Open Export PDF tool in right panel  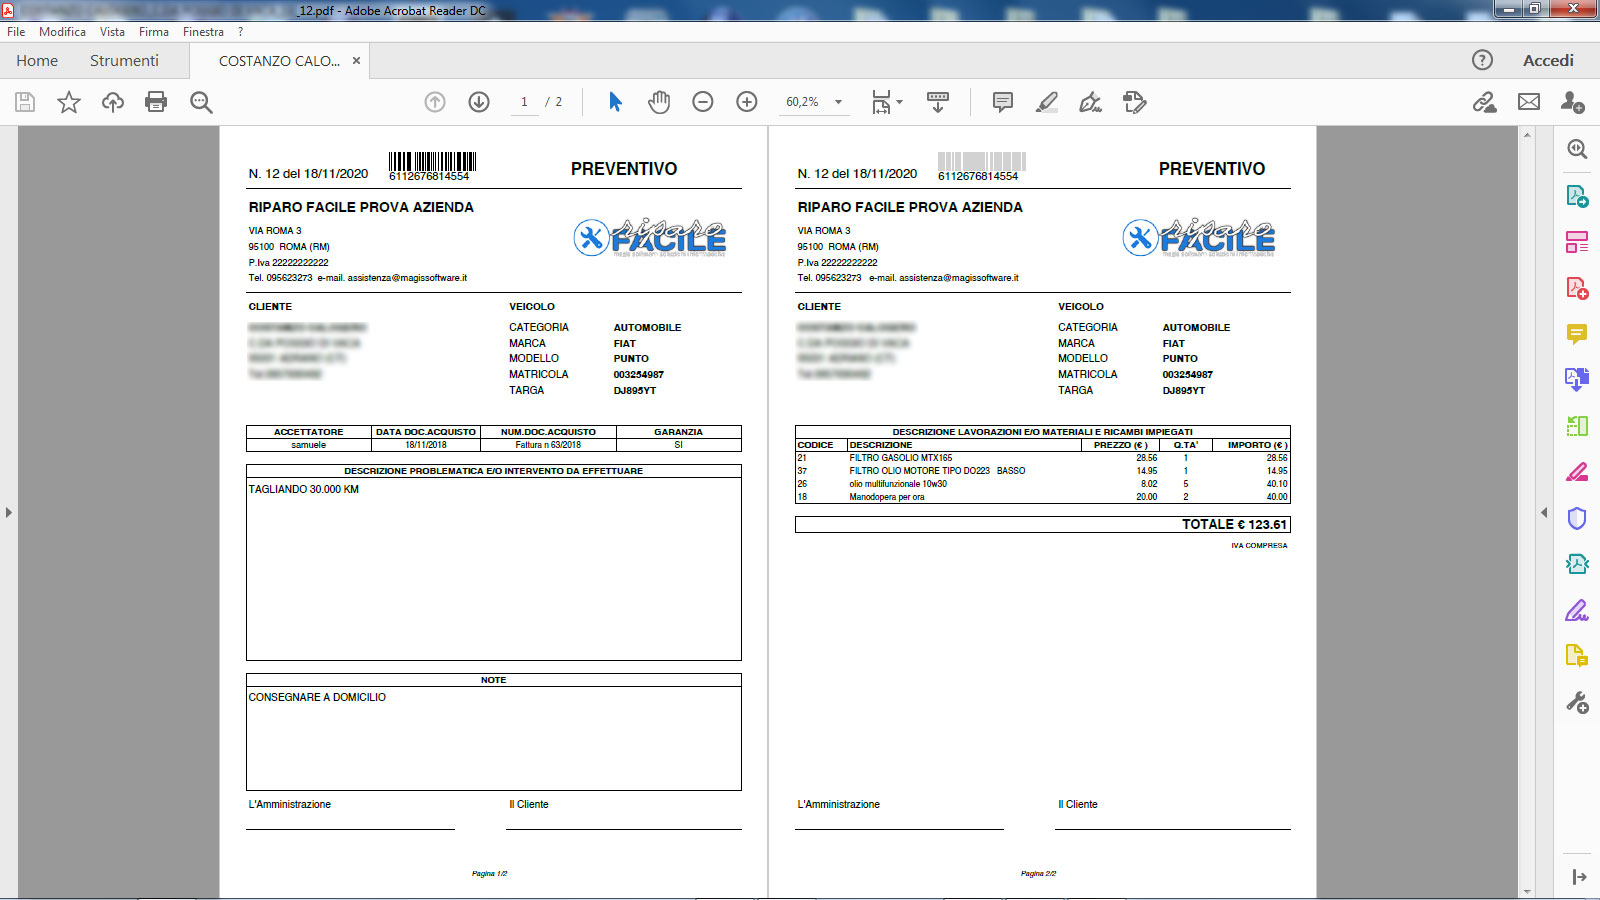pyautogui.click(x=1577, y=196)
